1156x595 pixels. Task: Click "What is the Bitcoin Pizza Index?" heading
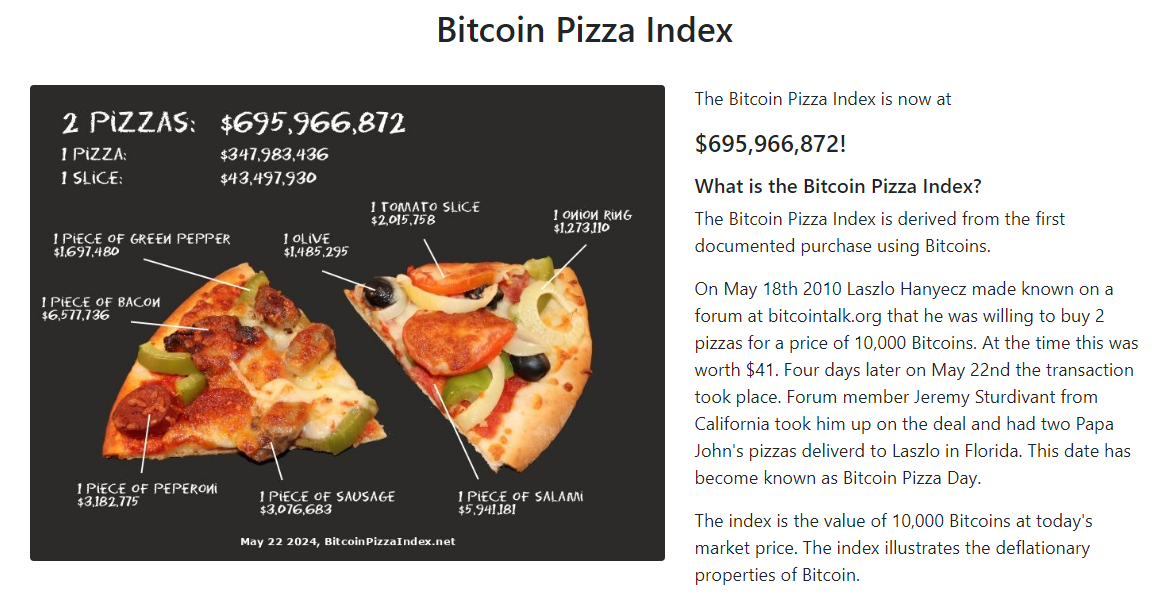click(x=838, y=186)
